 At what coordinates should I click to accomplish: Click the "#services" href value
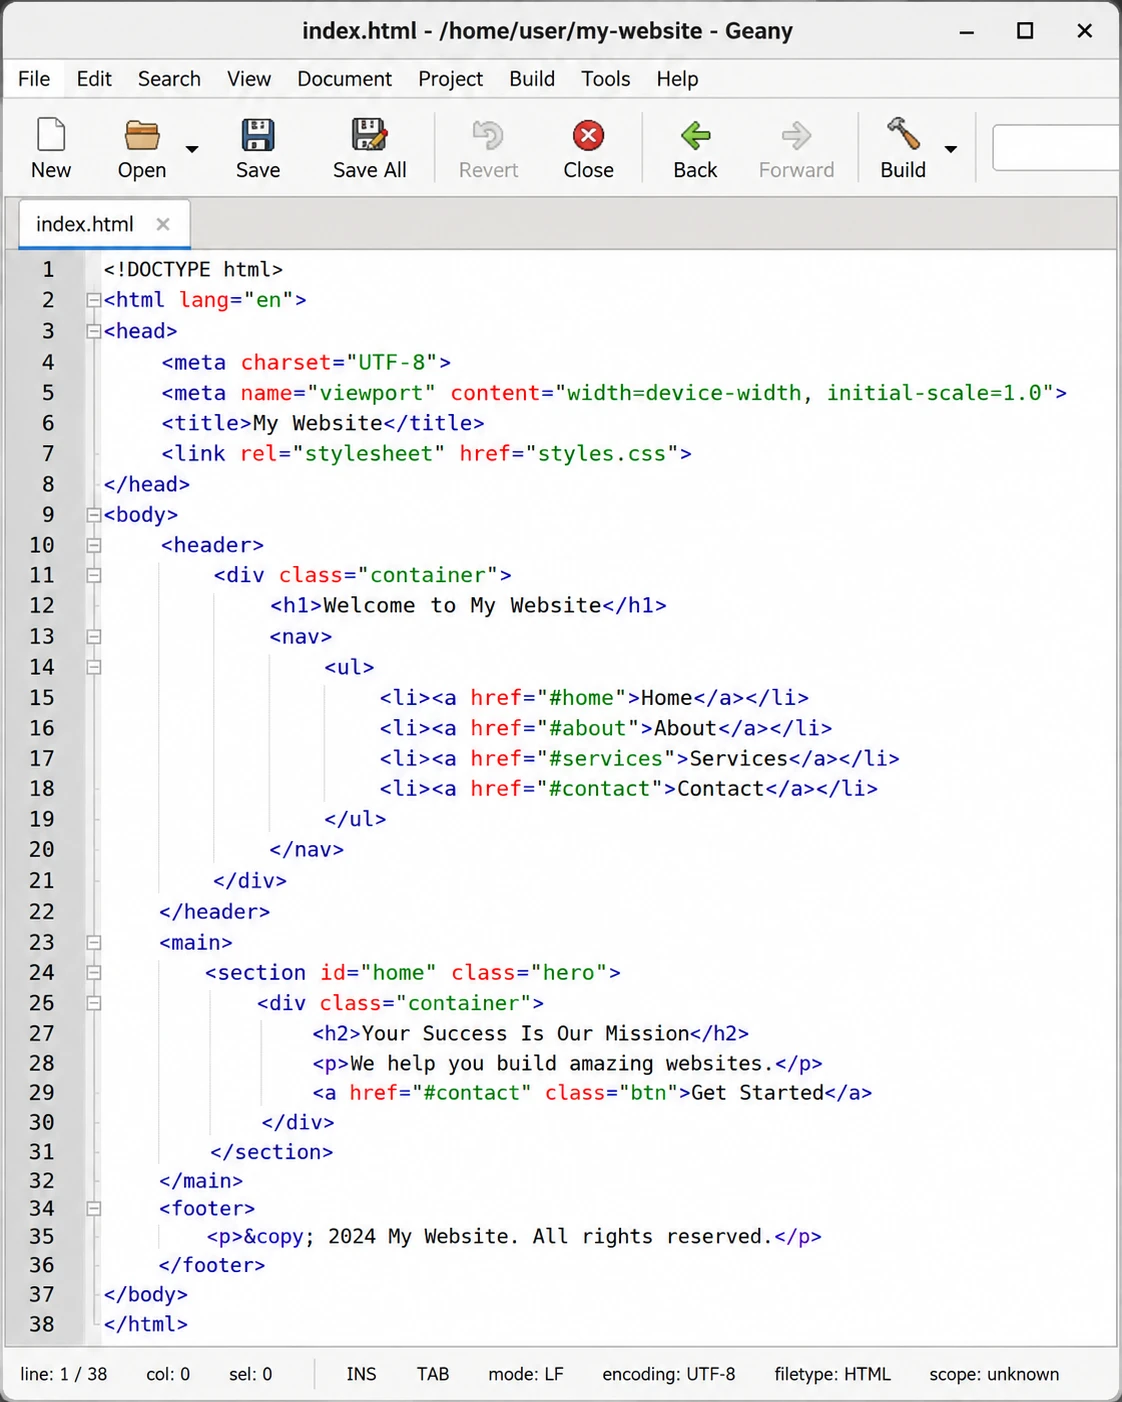[606, 758]
